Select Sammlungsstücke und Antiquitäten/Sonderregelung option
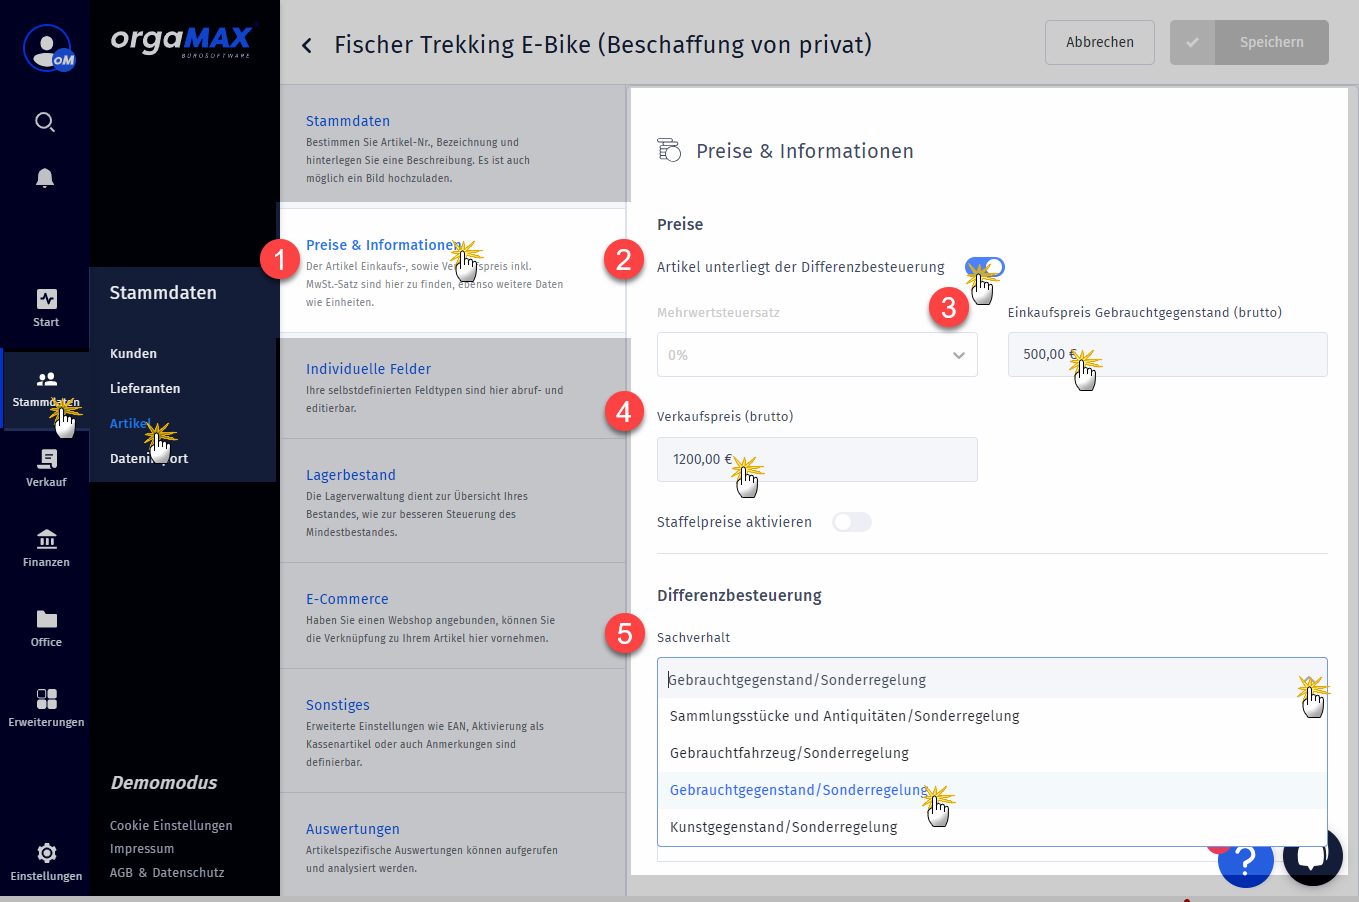This screenshot has height=902, width=1359. [x=992, y=716]
